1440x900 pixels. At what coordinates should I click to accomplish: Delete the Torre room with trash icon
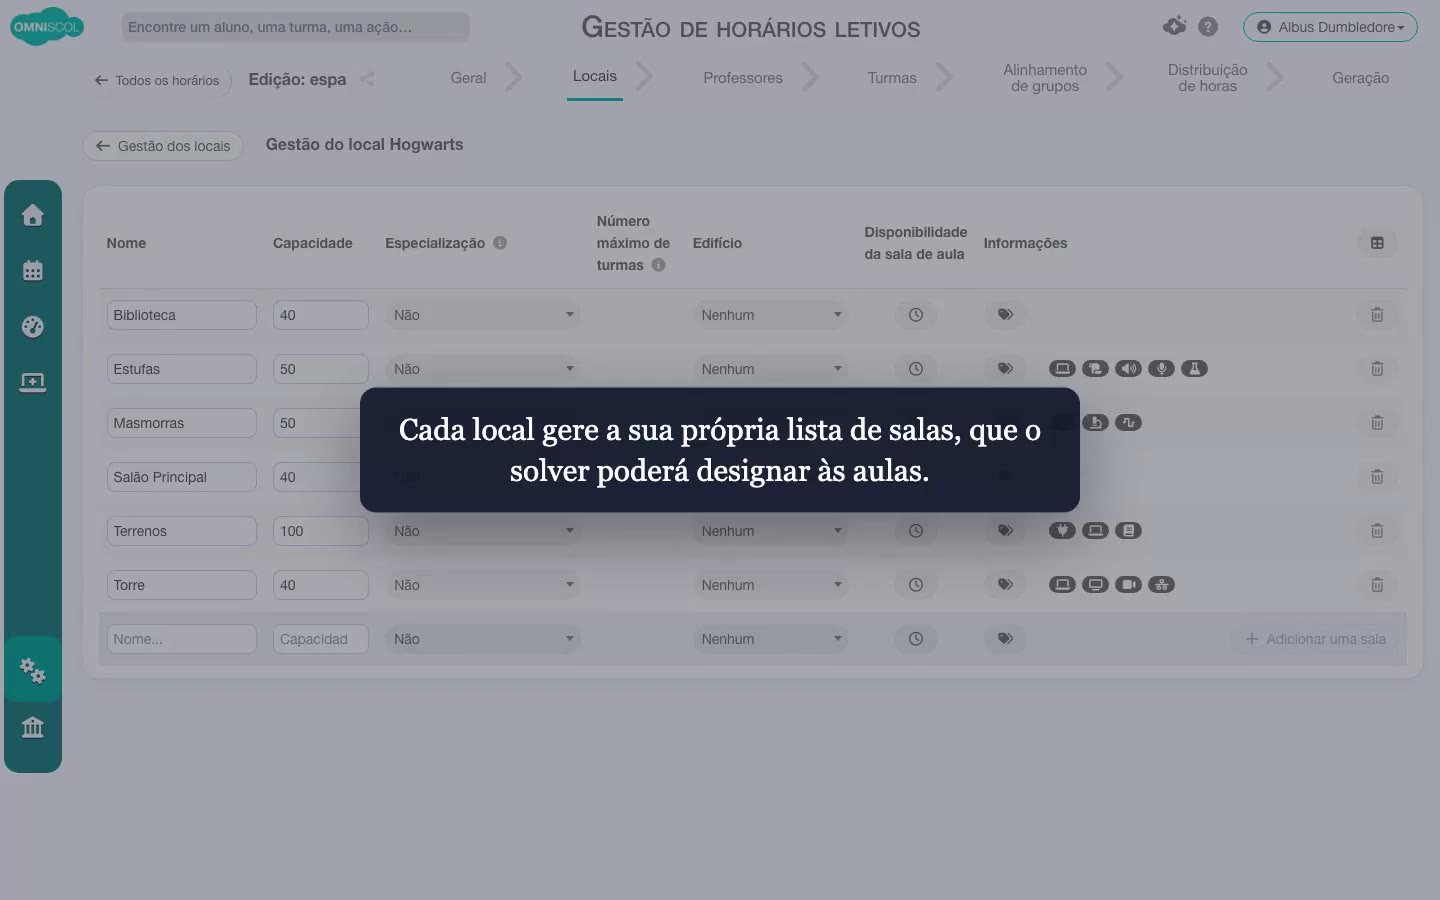(1377, 585)
